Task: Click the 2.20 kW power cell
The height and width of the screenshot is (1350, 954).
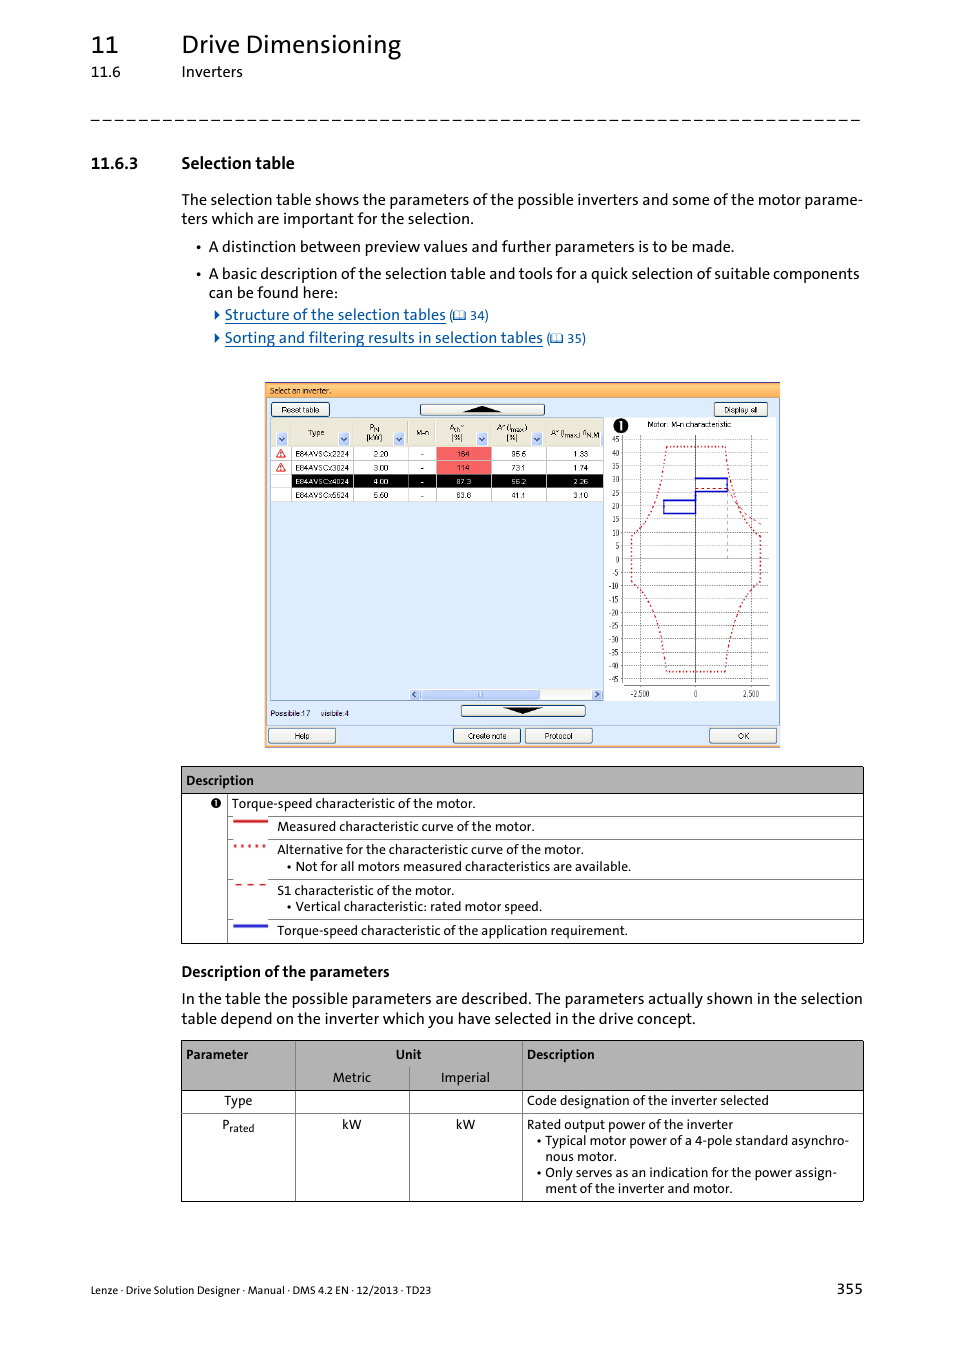Action: (x=381, y=454)
